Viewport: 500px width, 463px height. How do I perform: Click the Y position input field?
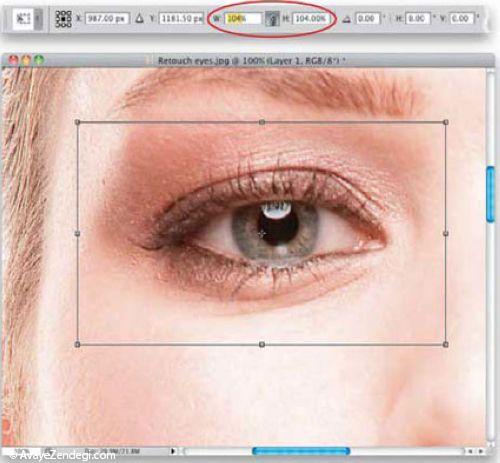[181, 18]
